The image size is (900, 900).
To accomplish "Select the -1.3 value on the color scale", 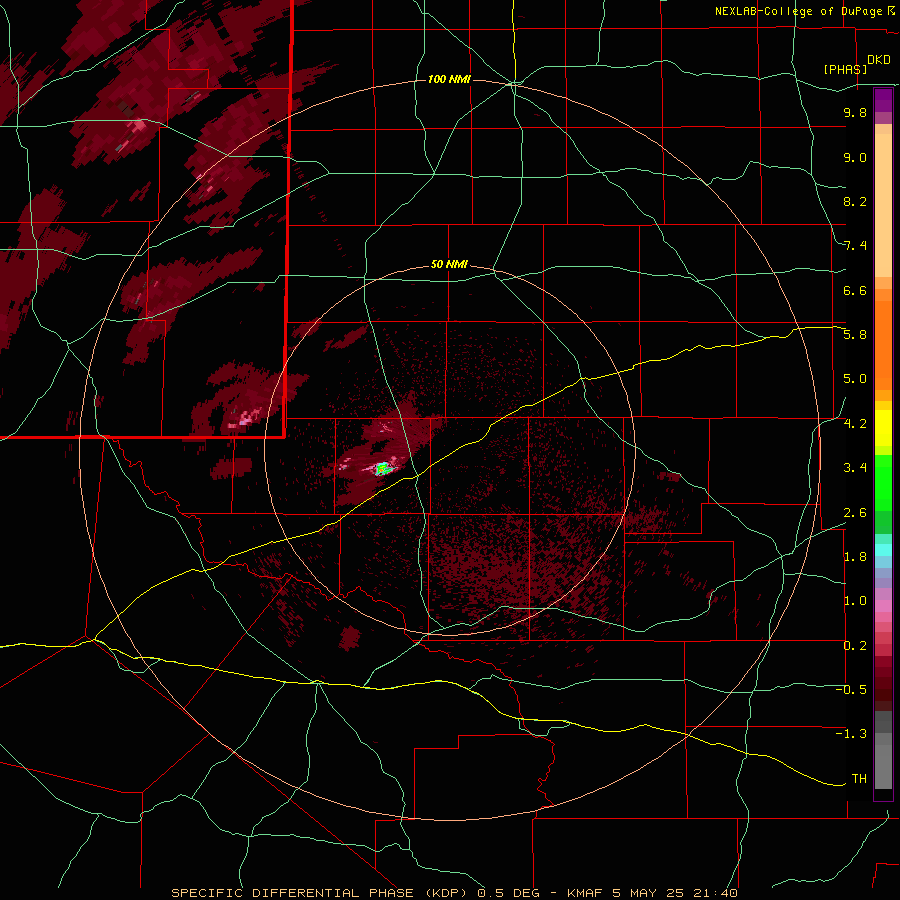I will coord(851,734).
